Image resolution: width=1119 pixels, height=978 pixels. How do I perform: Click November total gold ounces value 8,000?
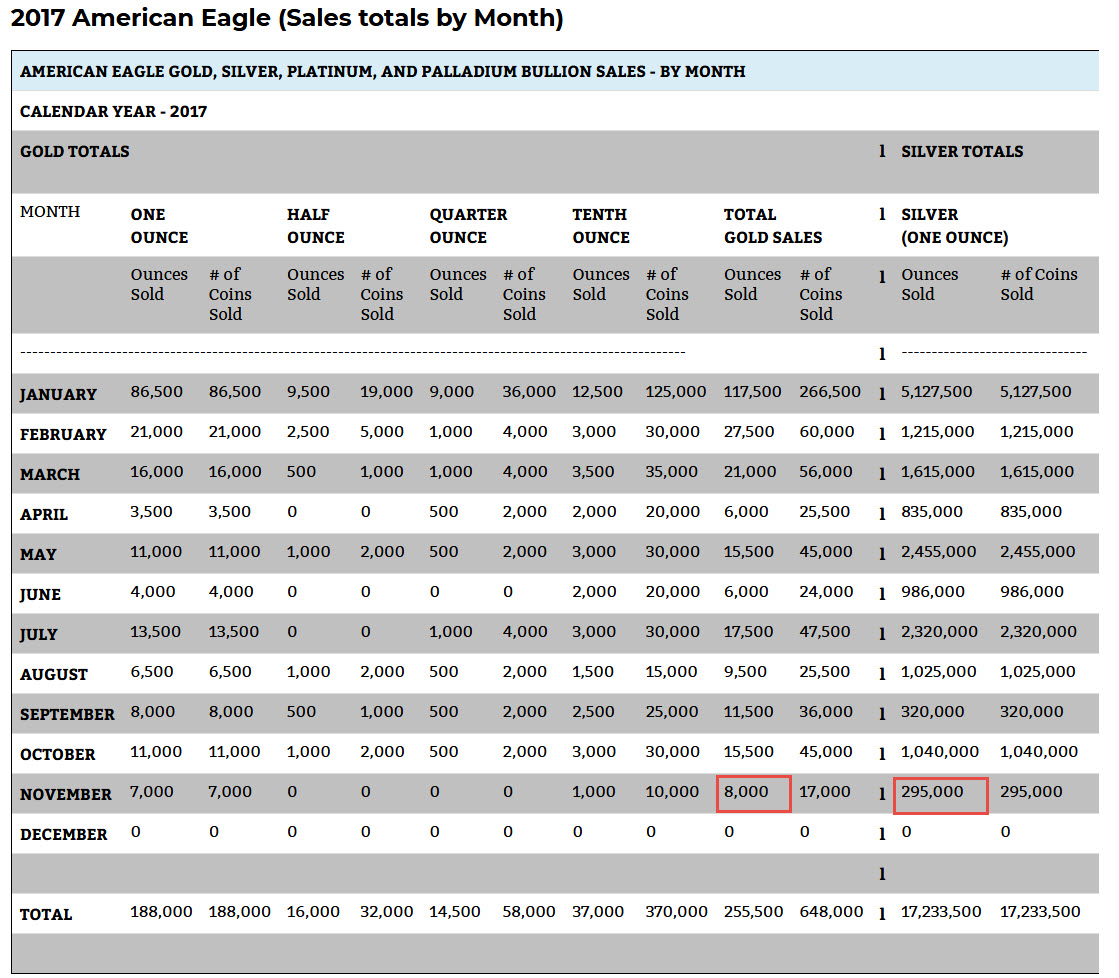click(x=746, y=792)
